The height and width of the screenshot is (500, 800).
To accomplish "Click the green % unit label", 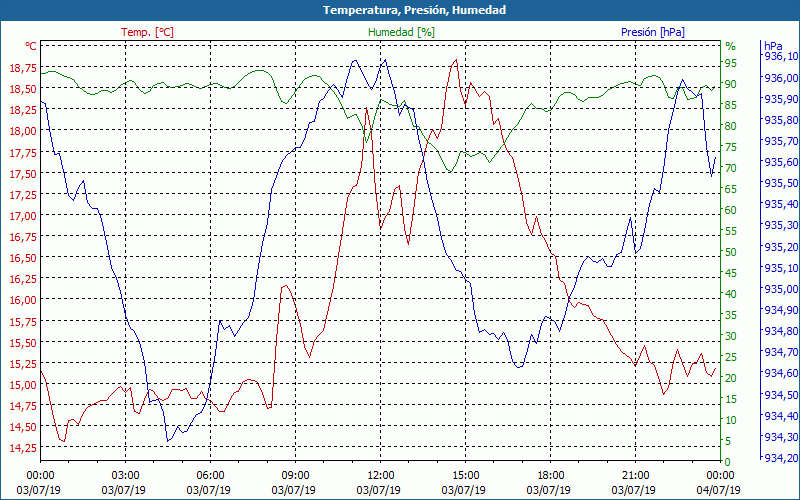I will click(731, 46).
